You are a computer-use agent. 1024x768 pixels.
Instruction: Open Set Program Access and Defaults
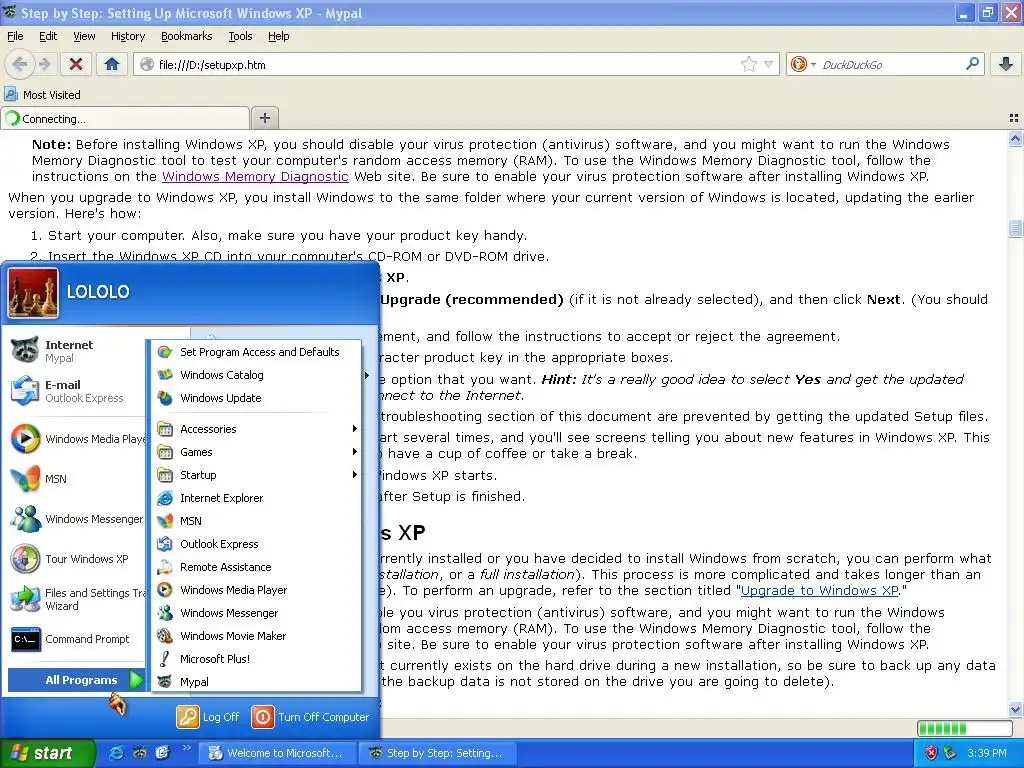click(x=257, y=352)
